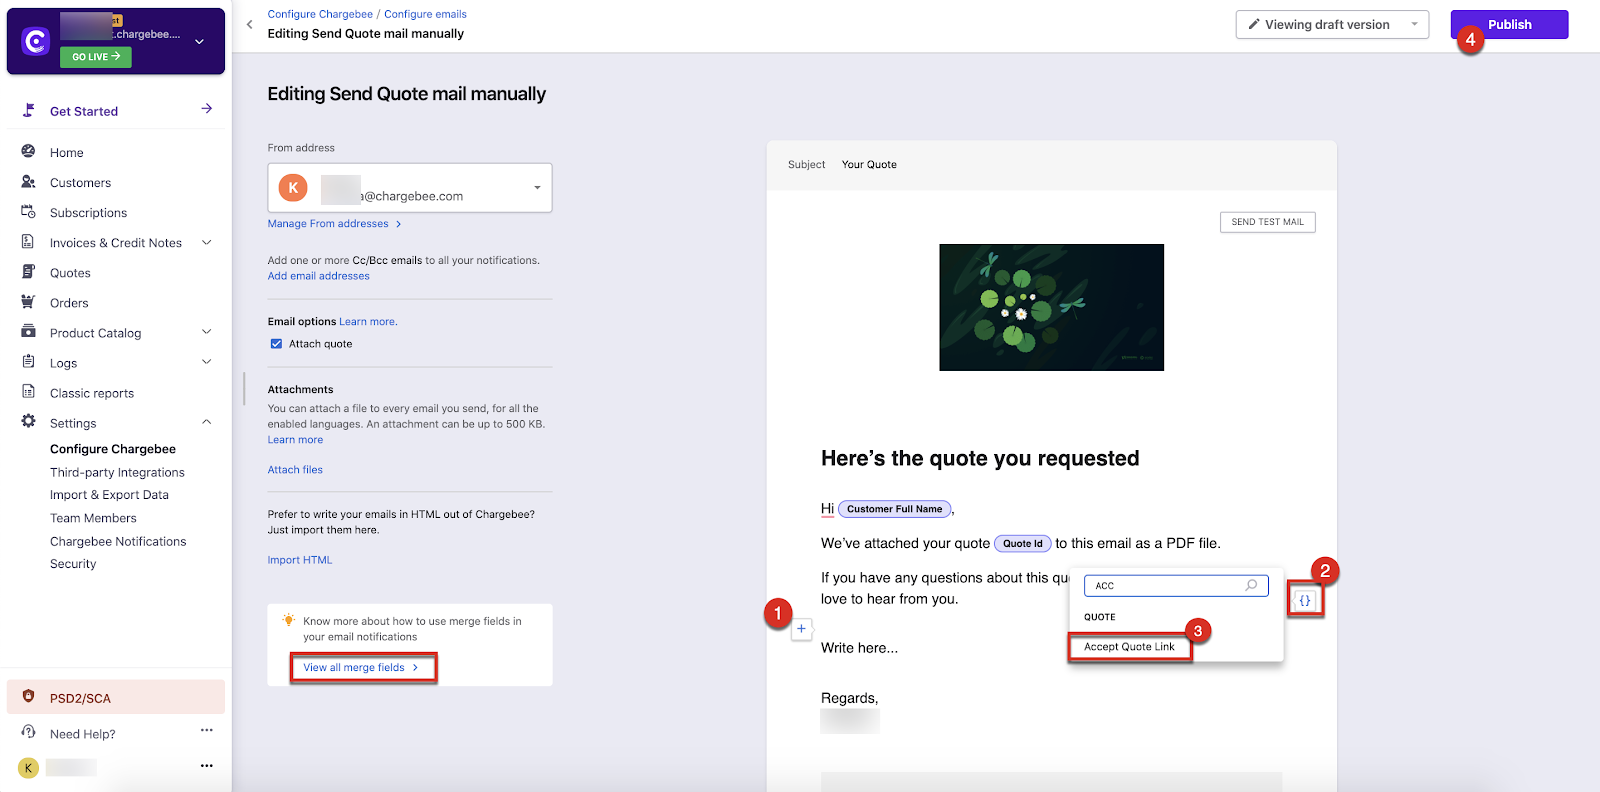Click the Publish button
Screen dimensions: 1600x792
click(x=1509, y=25)
